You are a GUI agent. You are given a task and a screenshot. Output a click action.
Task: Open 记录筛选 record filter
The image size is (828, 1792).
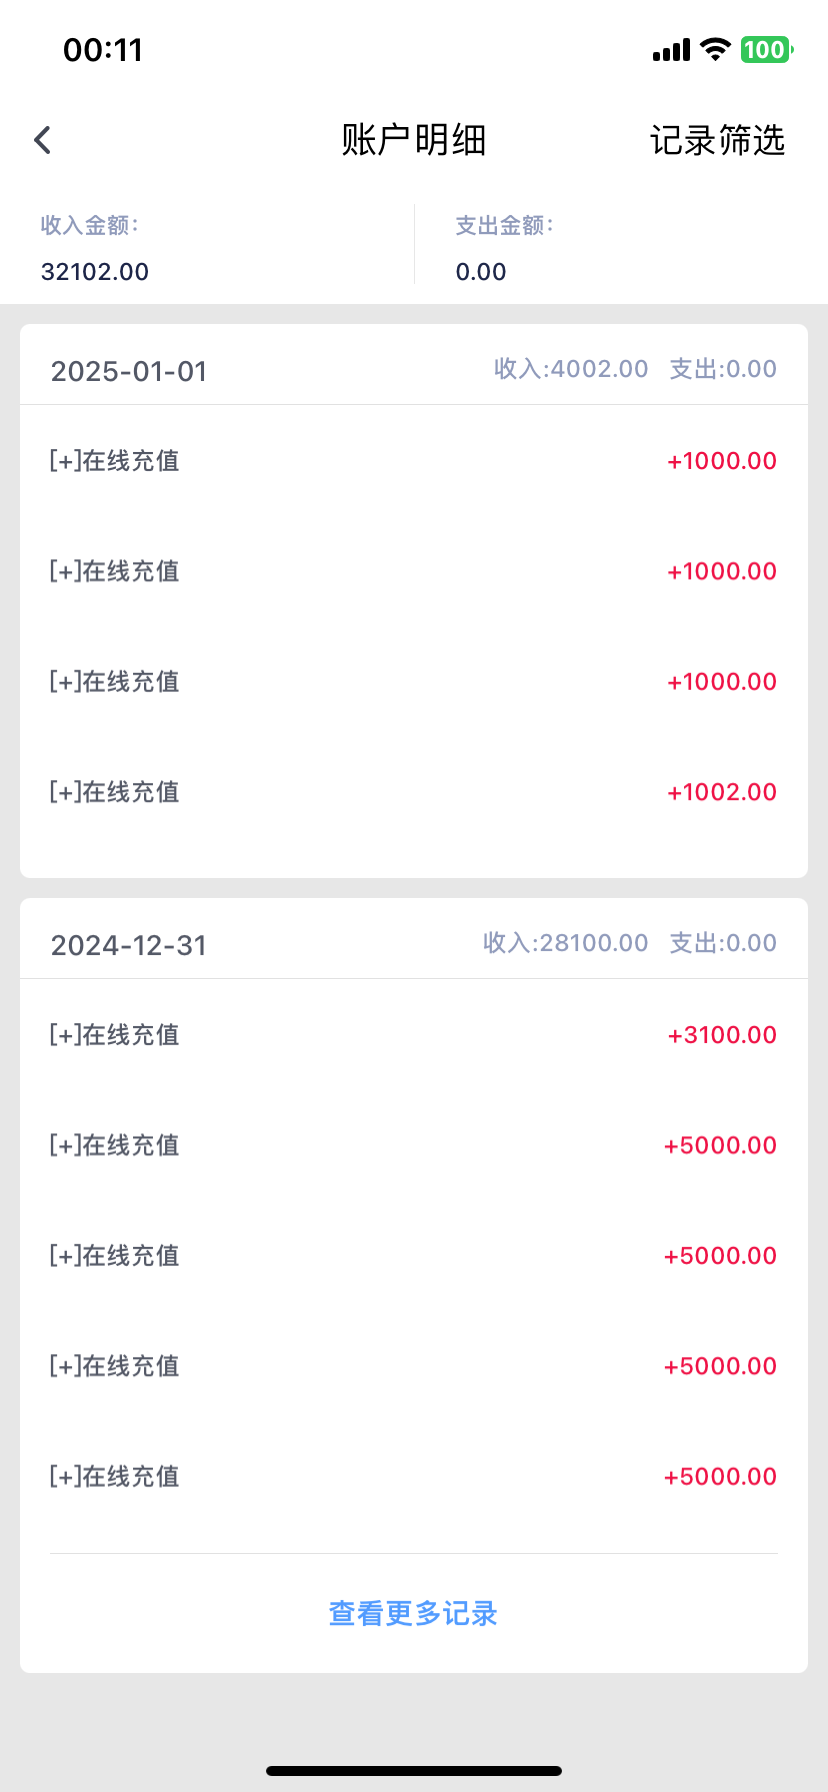pos(717,140)
